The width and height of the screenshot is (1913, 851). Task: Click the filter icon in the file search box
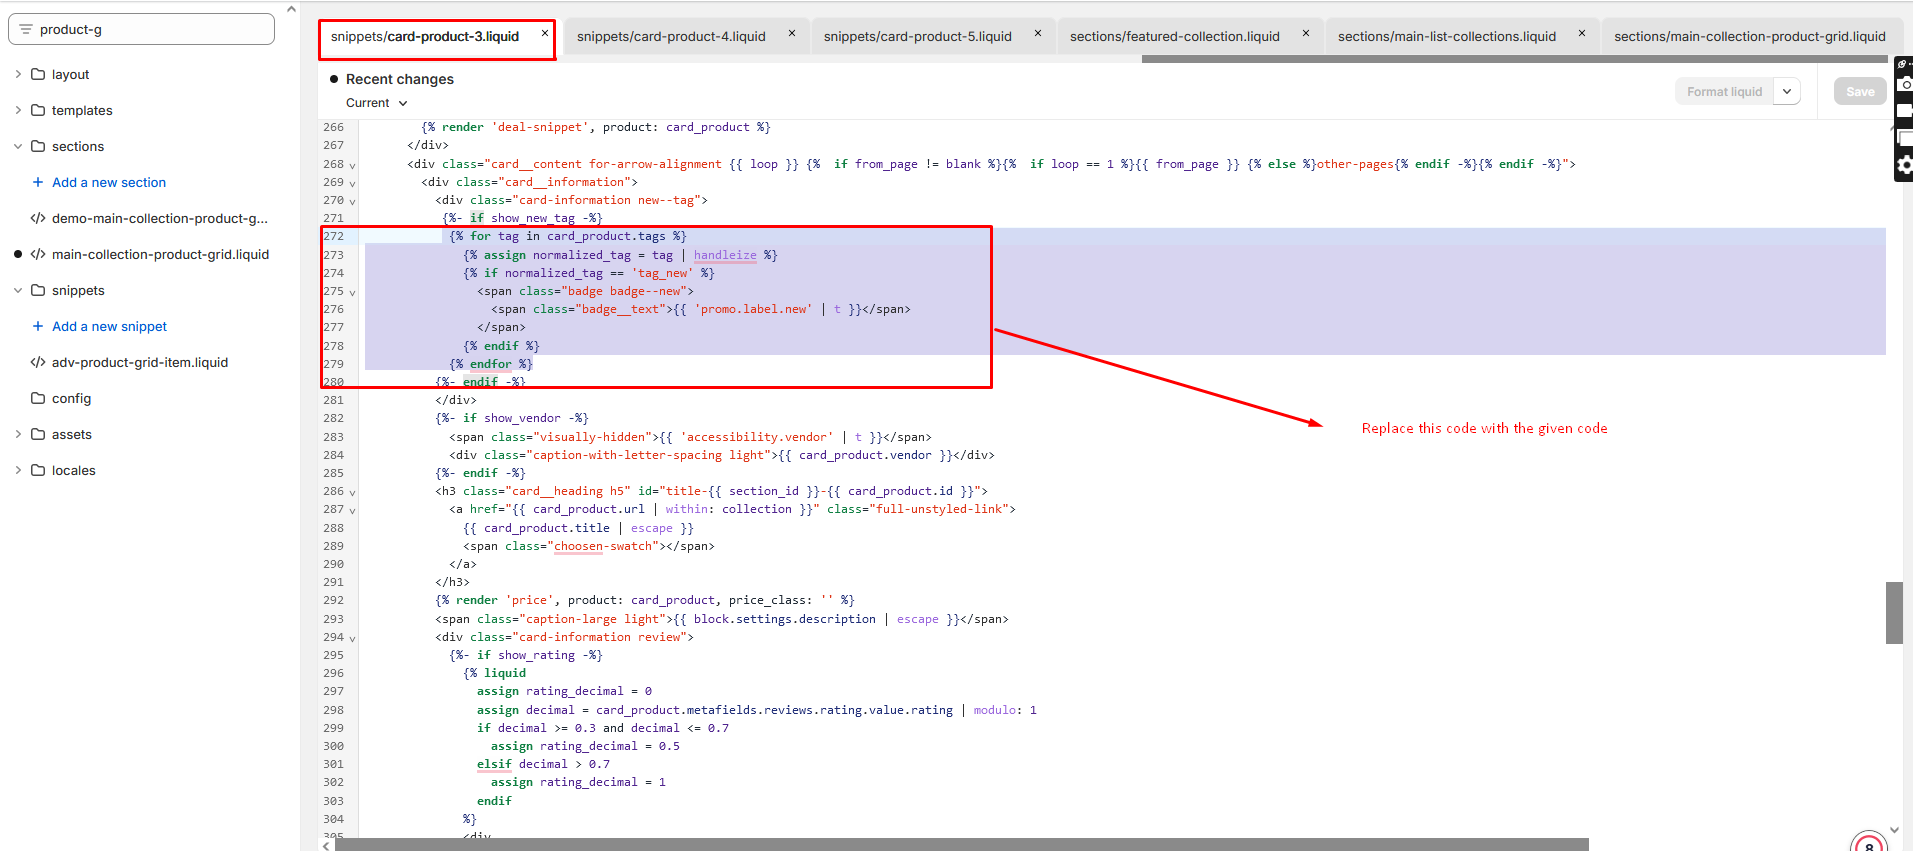tap(26, 30)
